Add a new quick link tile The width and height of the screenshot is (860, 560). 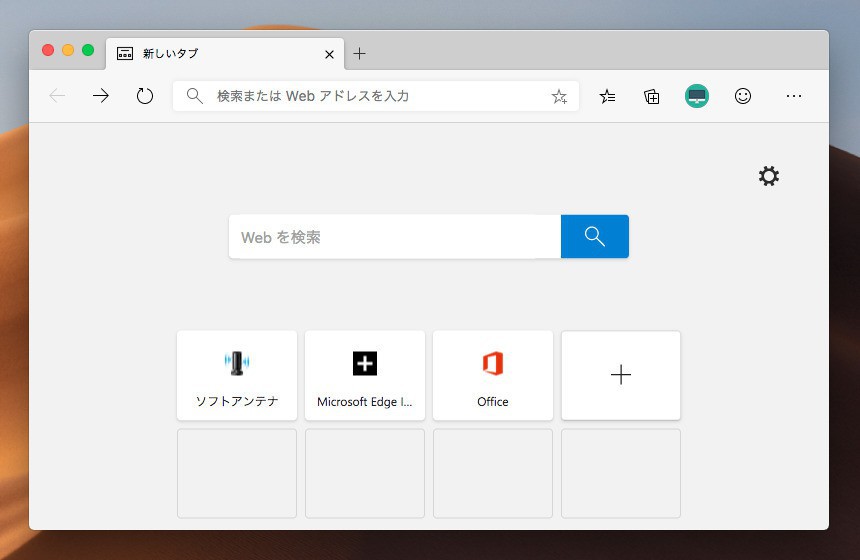(x=621, y=375)
